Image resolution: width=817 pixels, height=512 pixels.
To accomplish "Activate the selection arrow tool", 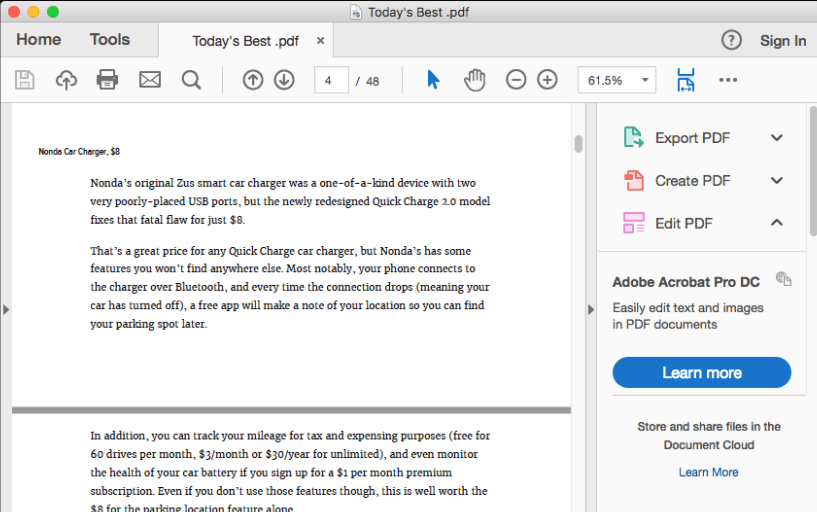I will coord(433,80).
